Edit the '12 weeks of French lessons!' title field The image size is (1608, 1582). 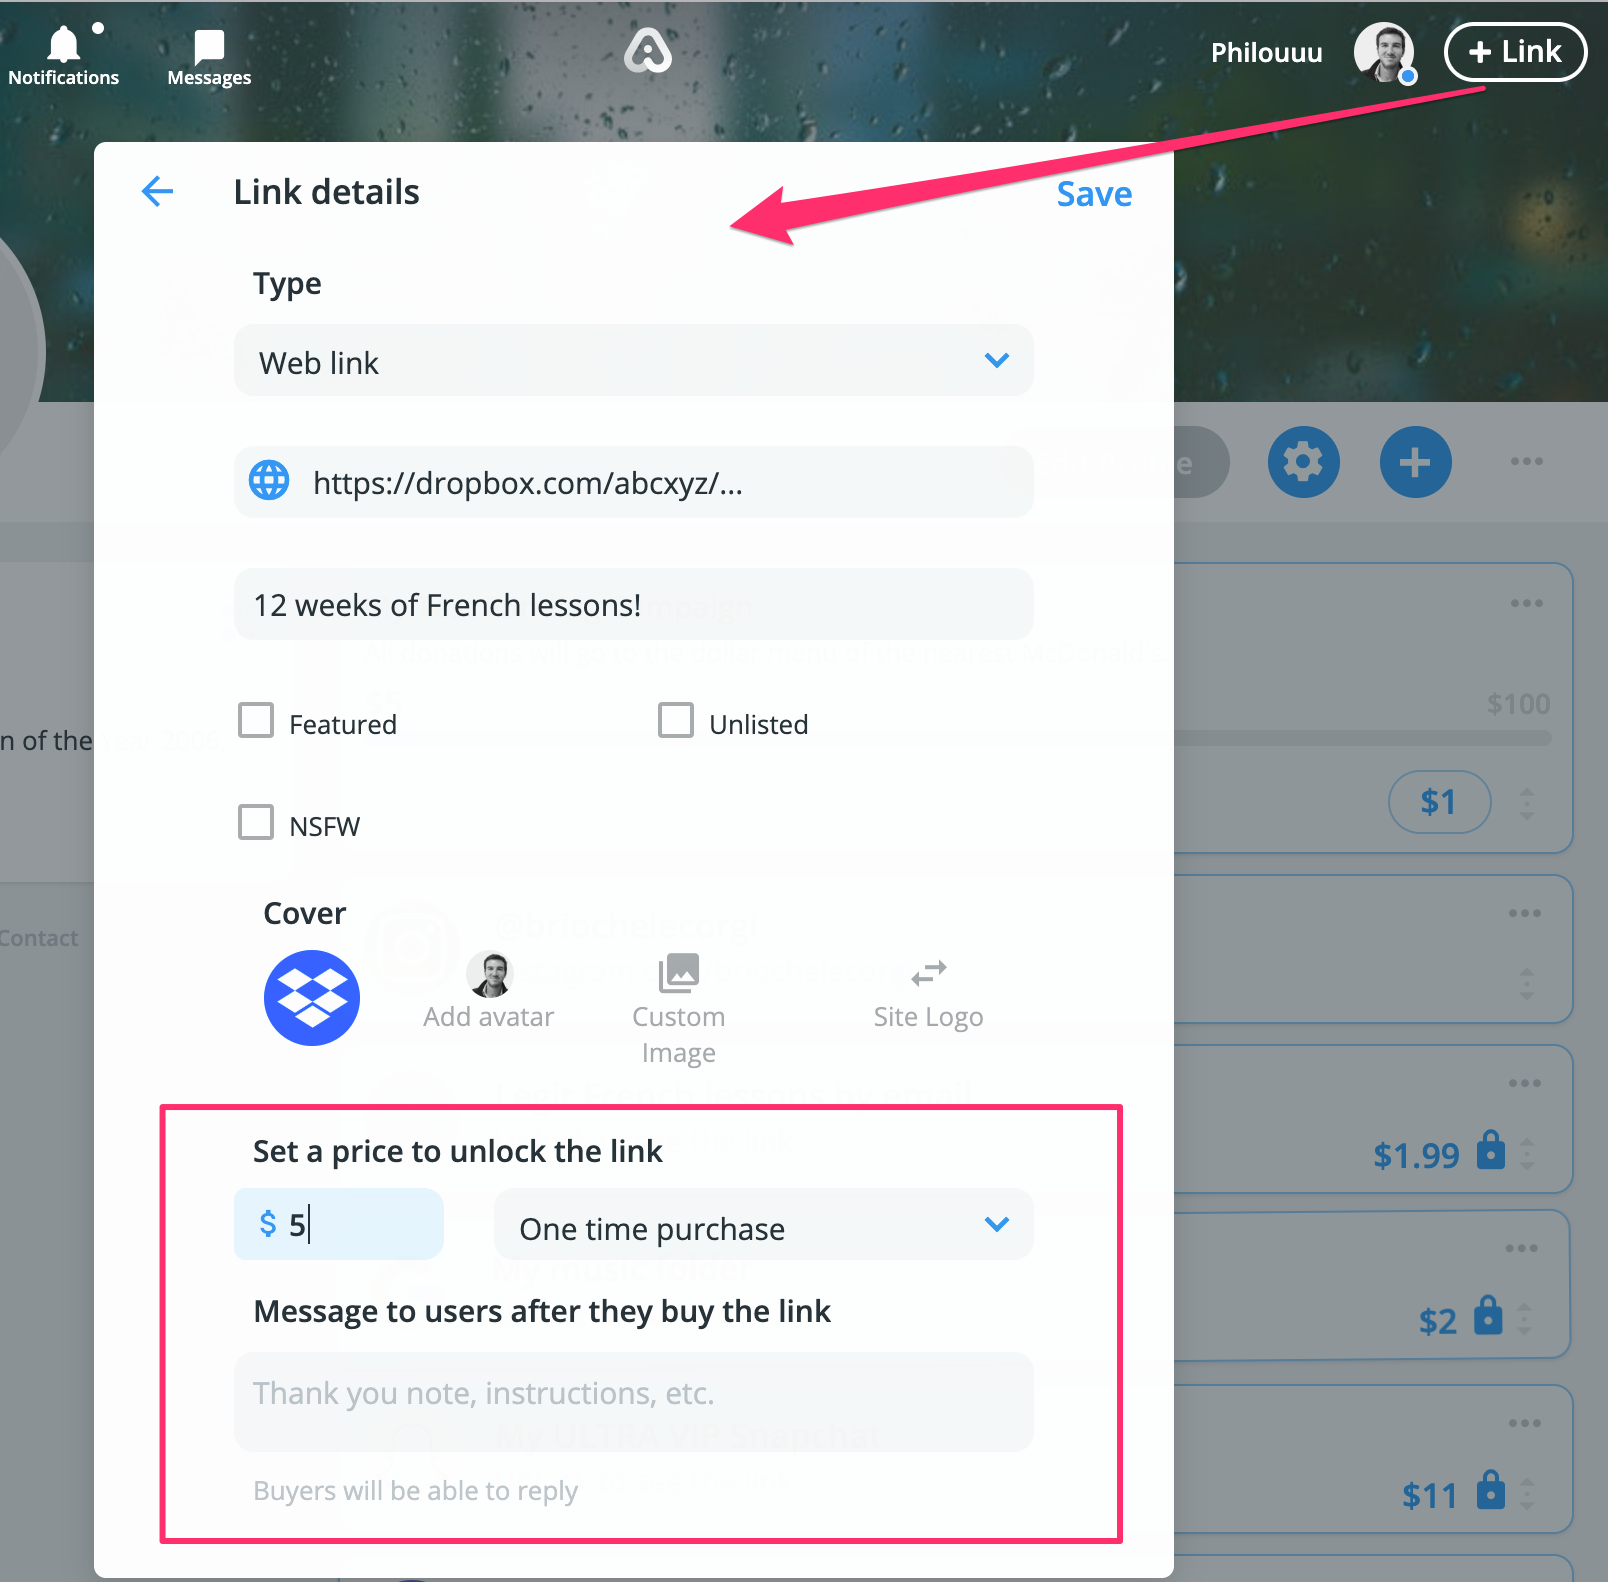[x=633, y=604]
